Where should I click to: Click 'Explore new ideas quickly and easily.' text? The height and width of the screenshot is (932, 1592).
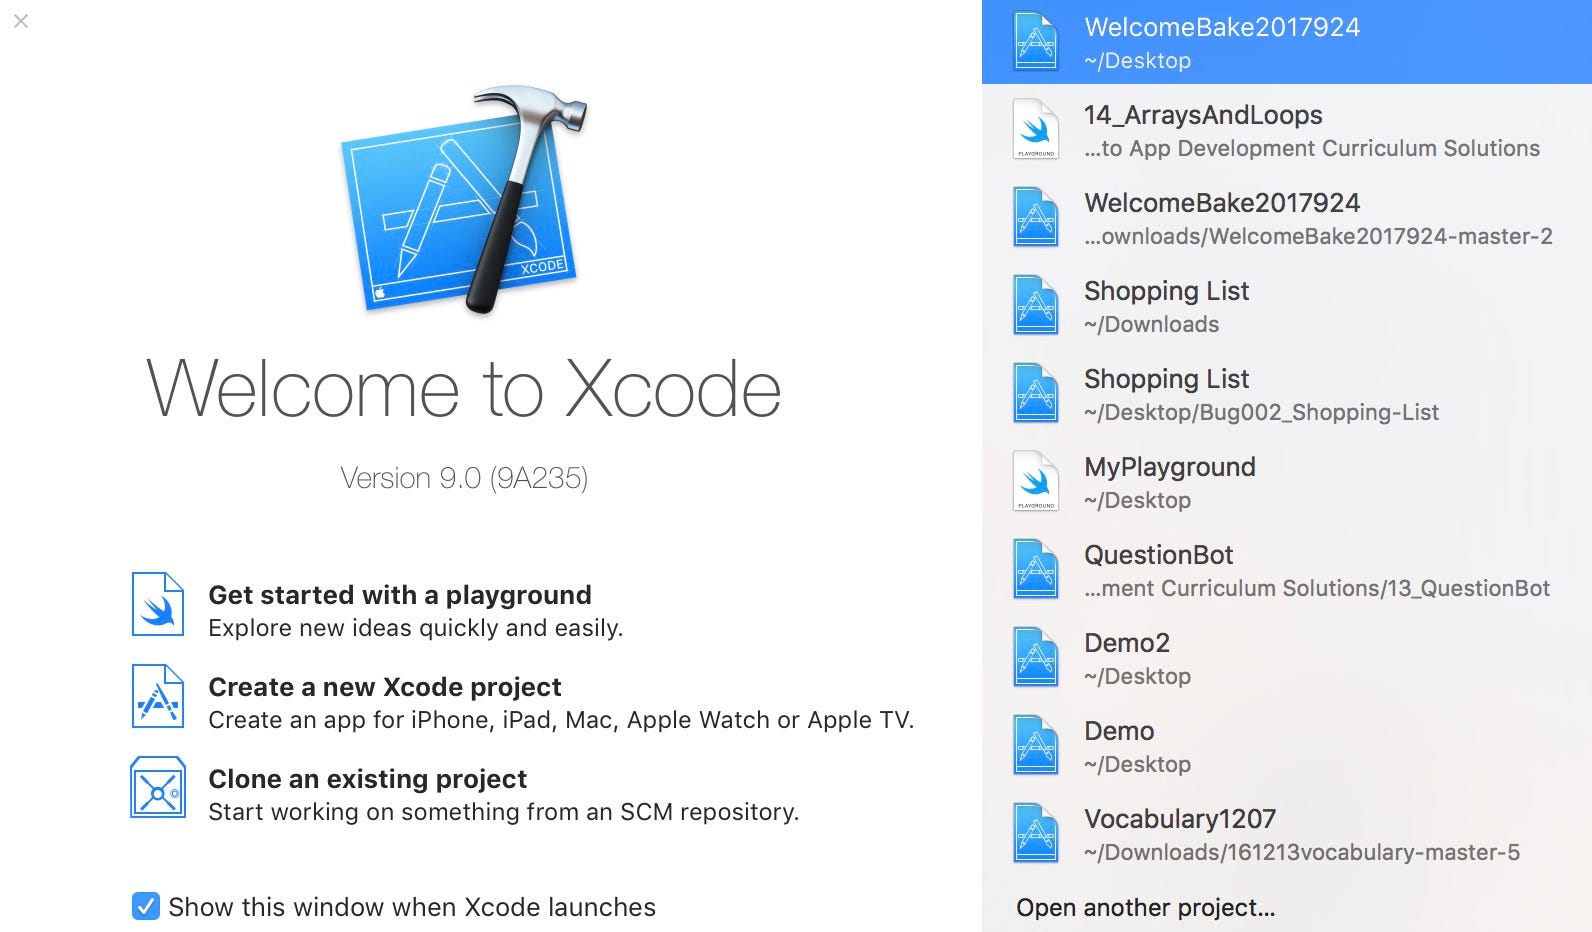(x=416, y=628)
